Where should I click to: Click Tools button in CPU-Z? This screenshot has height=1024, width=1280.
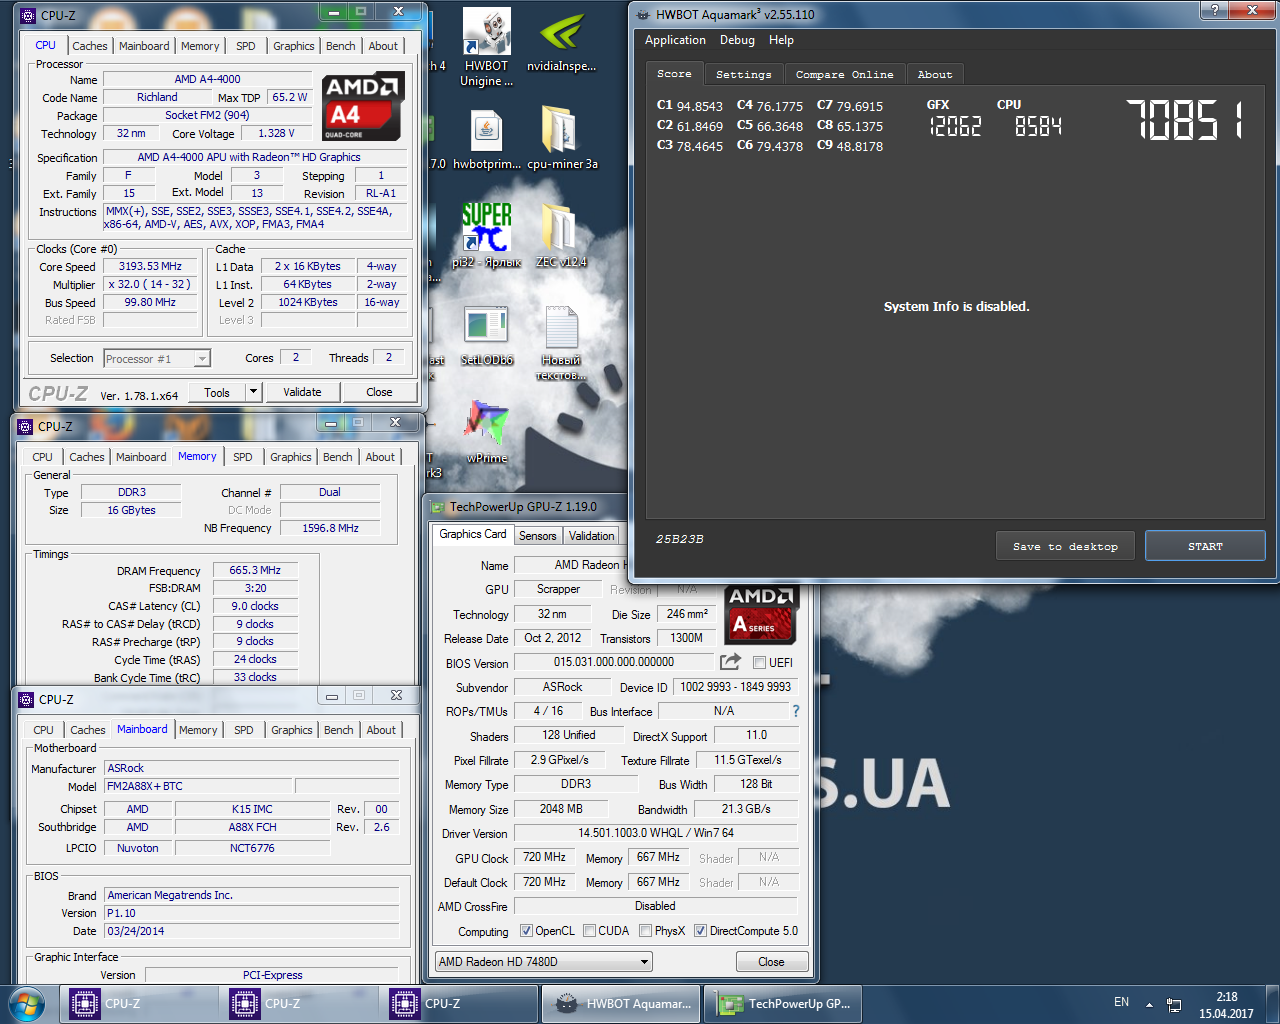[x=217, y=392]
